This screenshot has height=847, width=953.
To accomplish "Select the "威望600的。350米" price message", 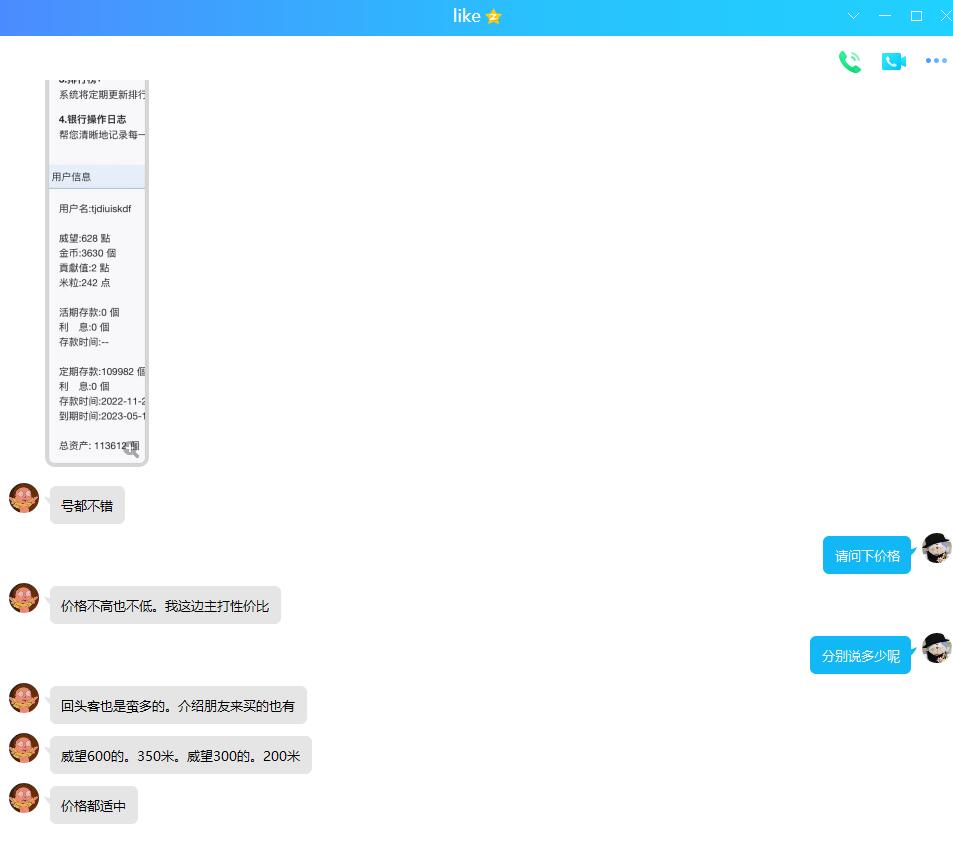I will click(180, 756).
